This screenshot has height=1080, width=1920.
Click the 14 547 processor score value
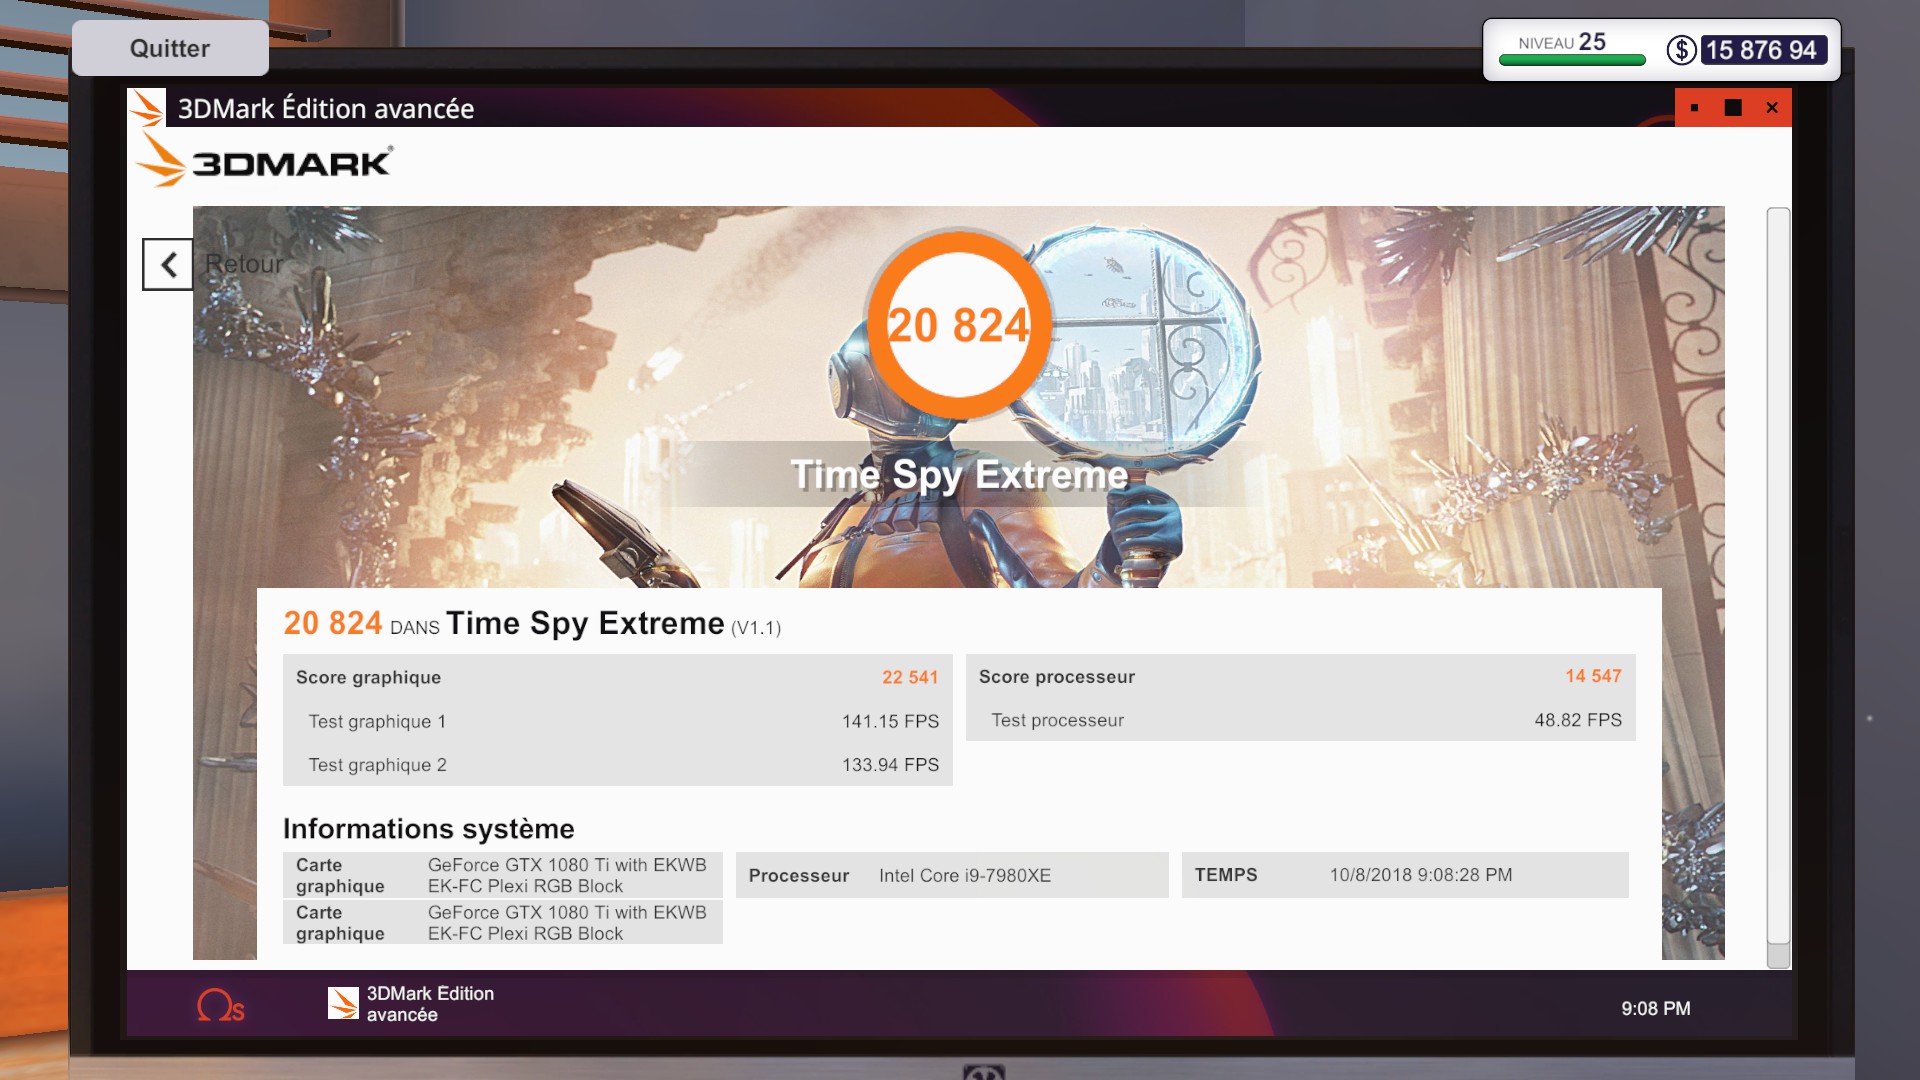pyautogui.click(x=1594, y=676)
